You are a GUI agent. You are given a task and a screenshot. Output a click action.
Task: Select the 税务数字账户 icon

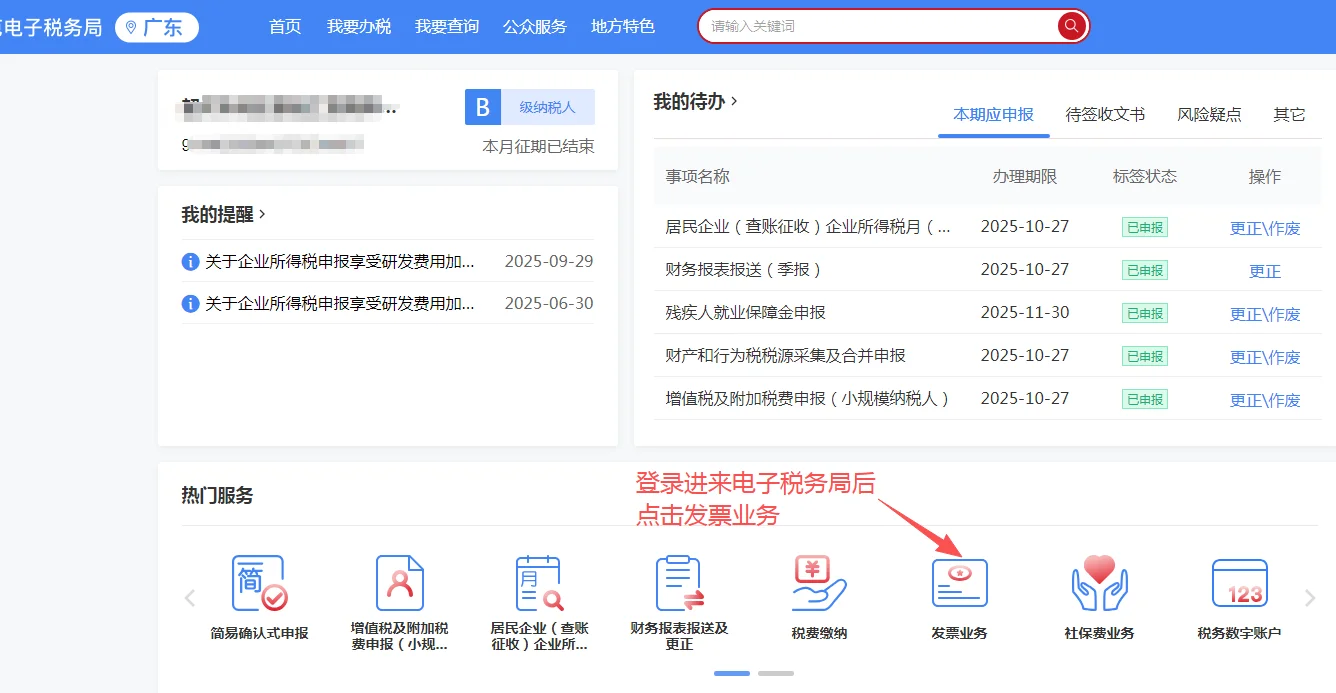1239,582
